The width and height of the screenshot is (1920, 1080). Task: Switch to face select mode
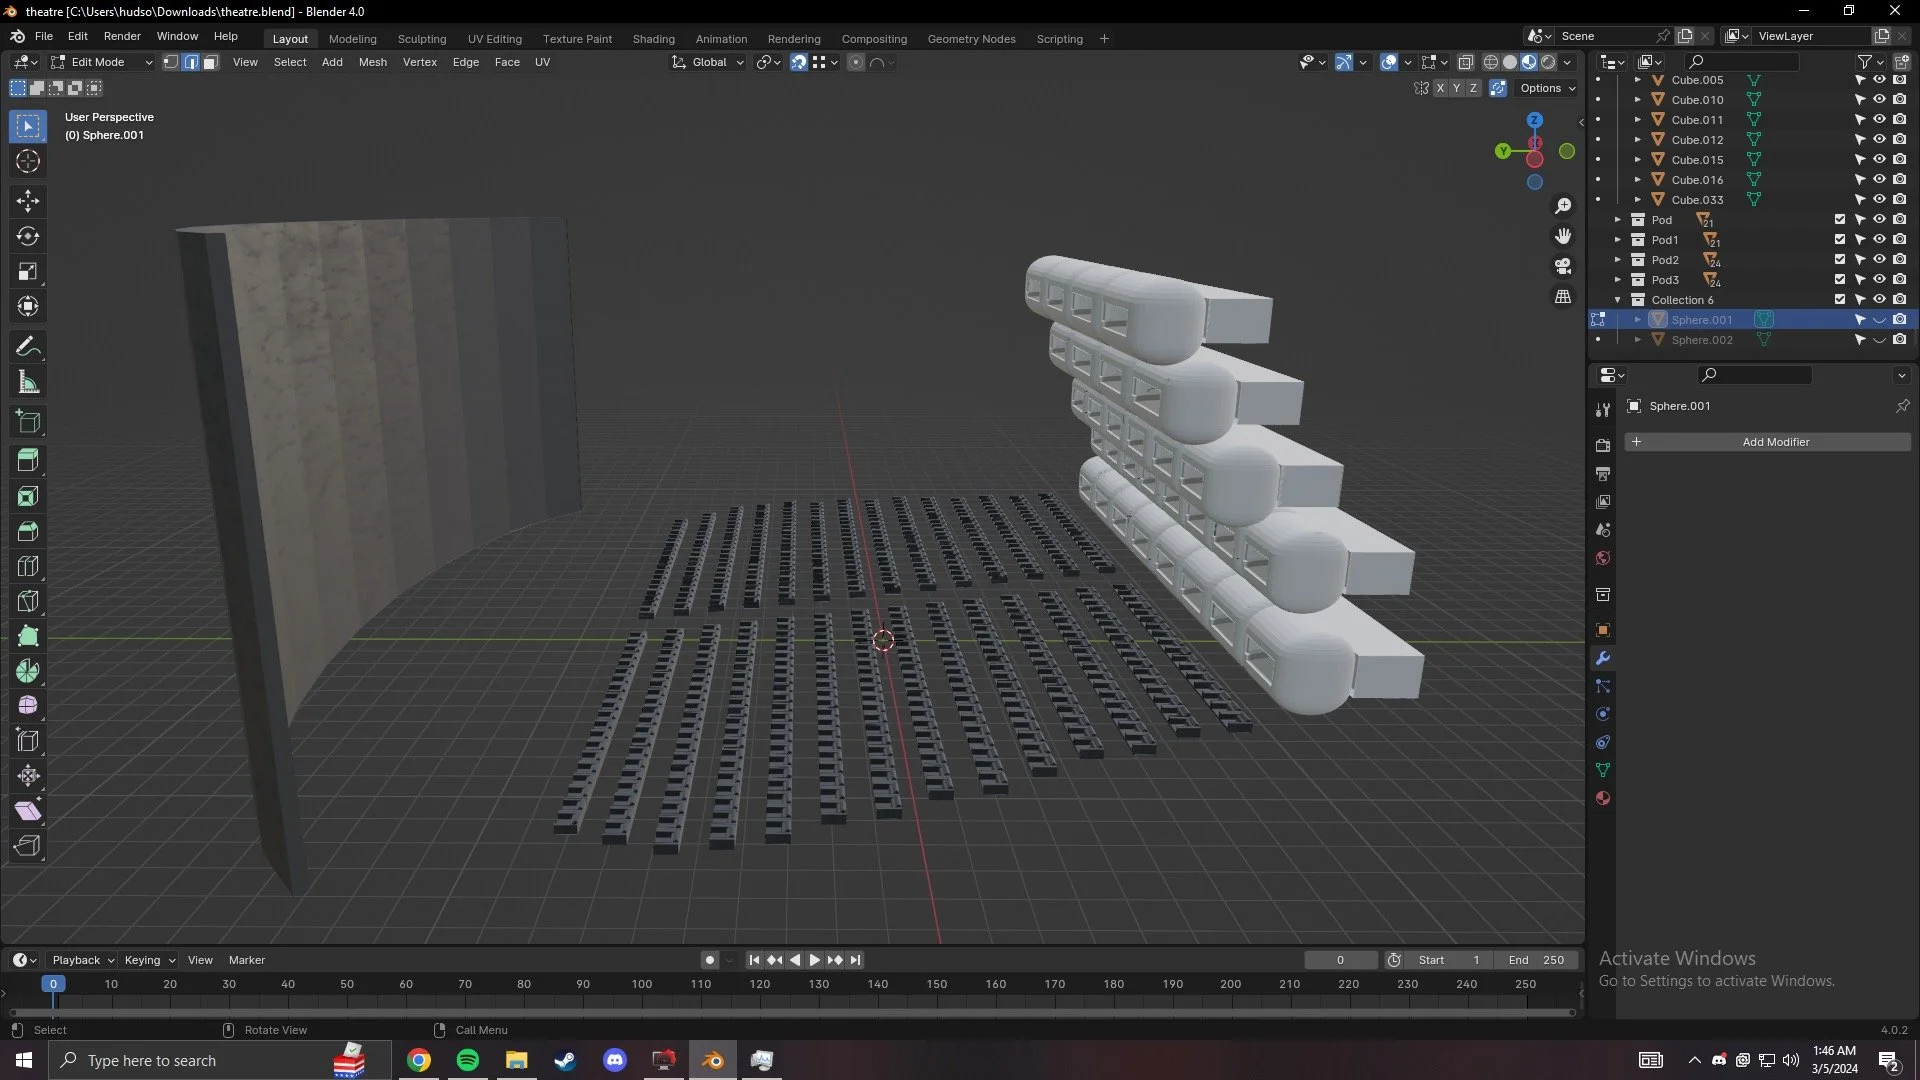click(211, 62)
